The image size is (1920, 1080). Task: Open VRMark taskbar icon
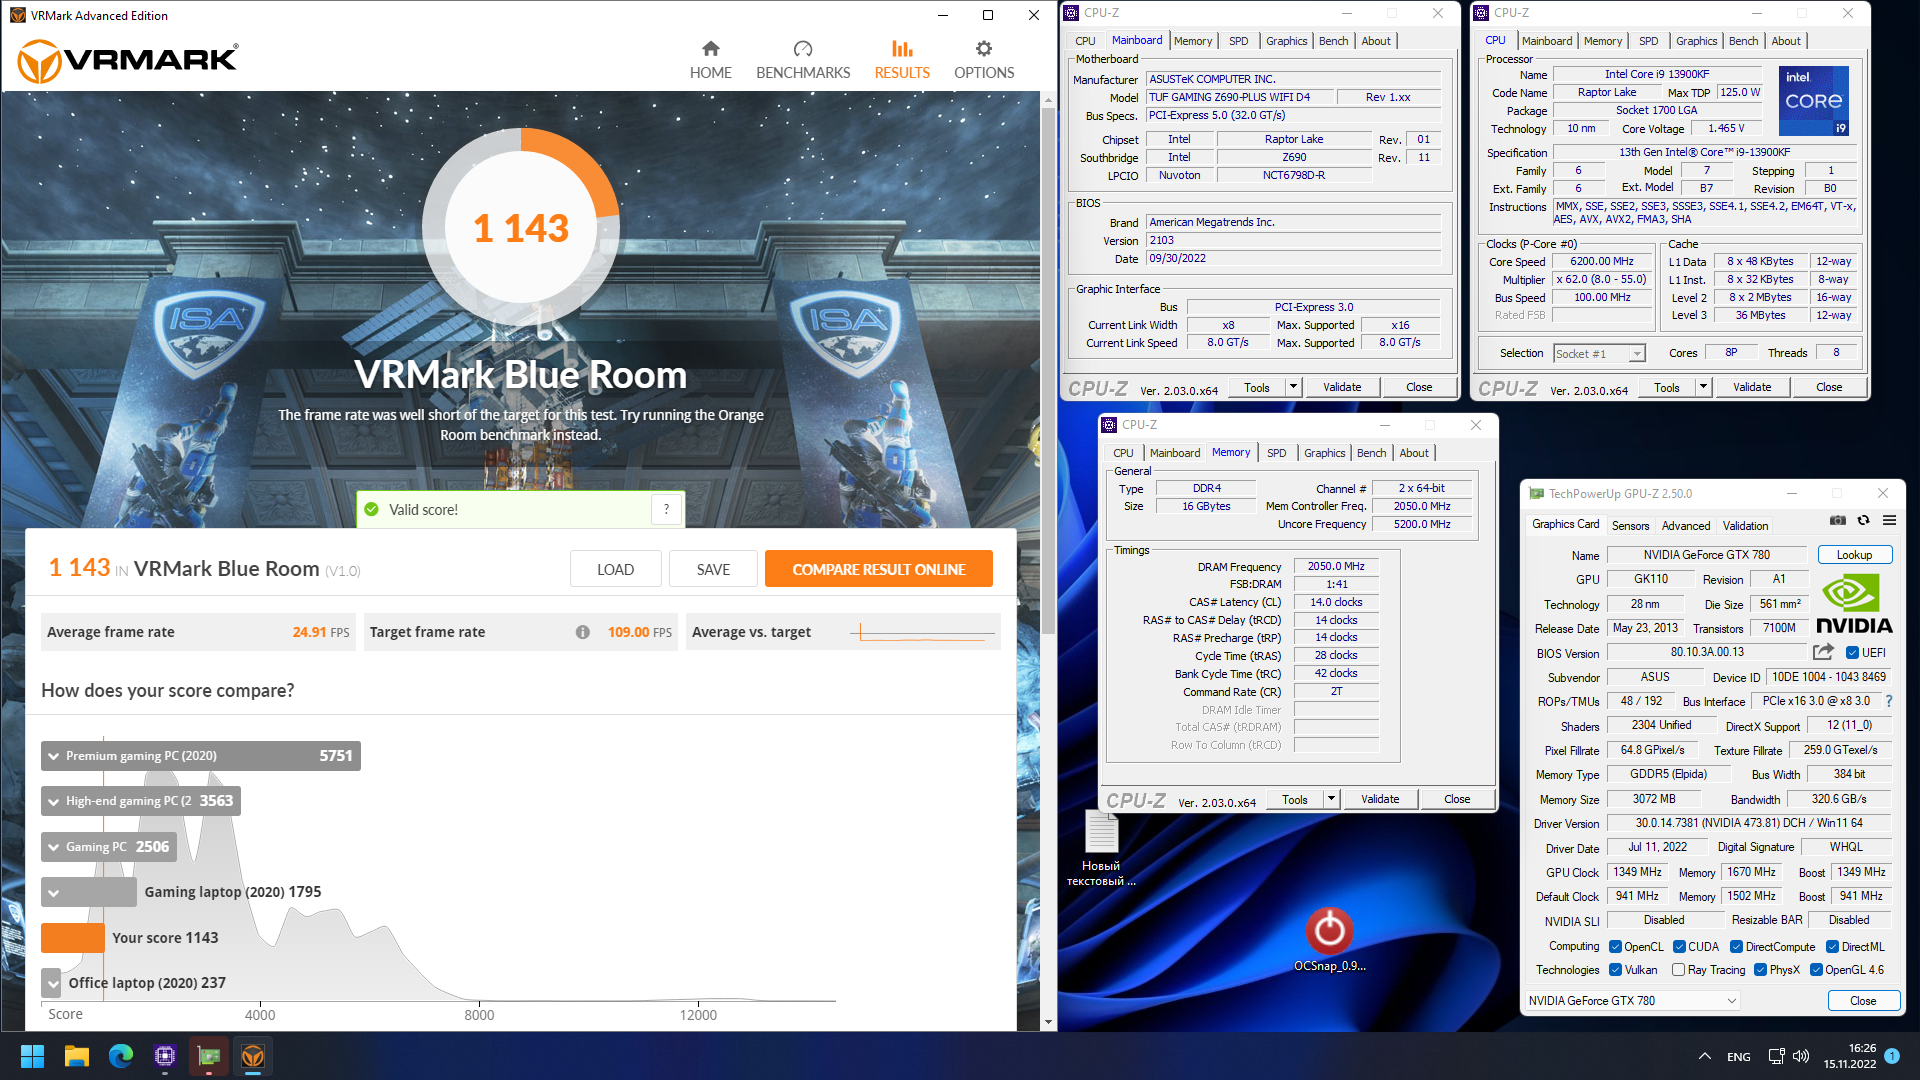253,1056
